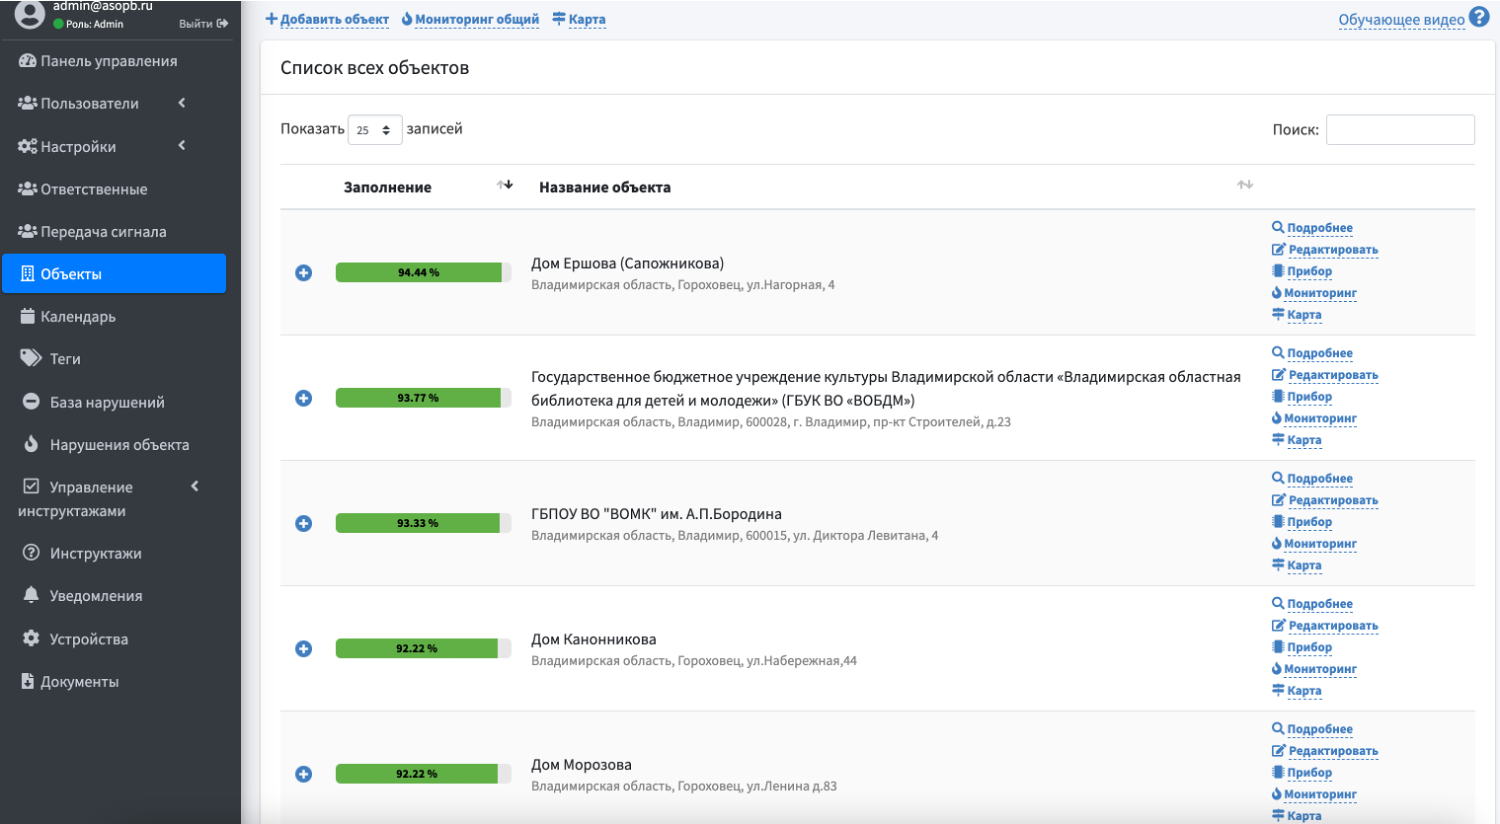The width and height of the screenshot is (1500, 824).
Task: Expand Управление инструктажами submenu chevron
Action: tap(195, 486)
